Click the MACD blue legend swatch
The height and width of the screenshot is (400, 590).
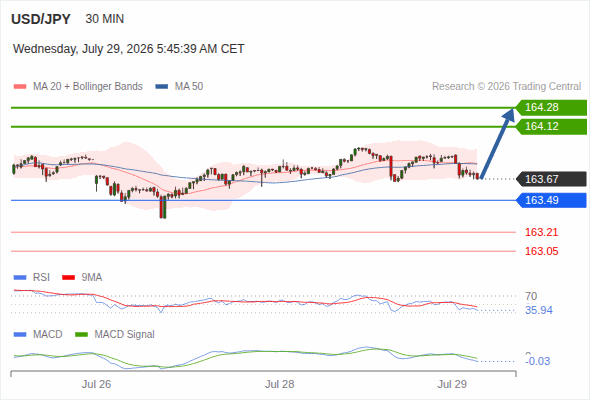point(20,335)
